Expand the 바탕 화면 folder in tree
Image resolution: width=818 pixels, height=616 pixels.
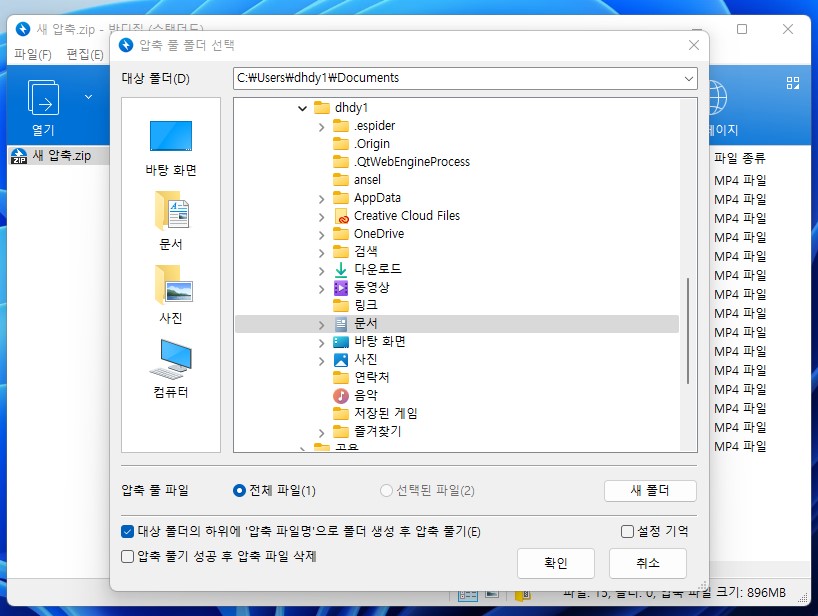[321, 343]
